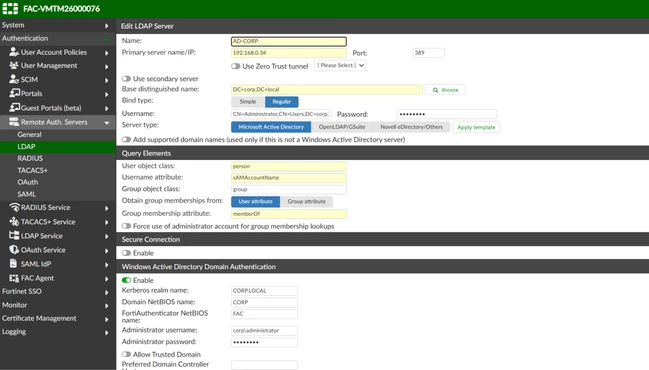Open the OAuth submenu item
This screenshot has width=649, height=370.
pyautogui.click(x=58, y=182)
